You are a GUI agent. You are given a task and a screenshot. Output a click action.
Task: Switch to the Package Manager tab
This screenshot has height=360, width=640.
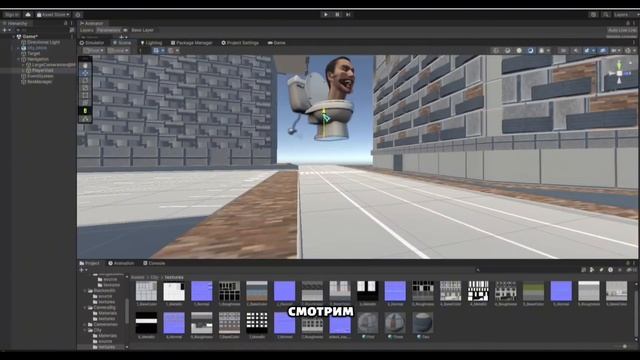(x=191, y=42)
